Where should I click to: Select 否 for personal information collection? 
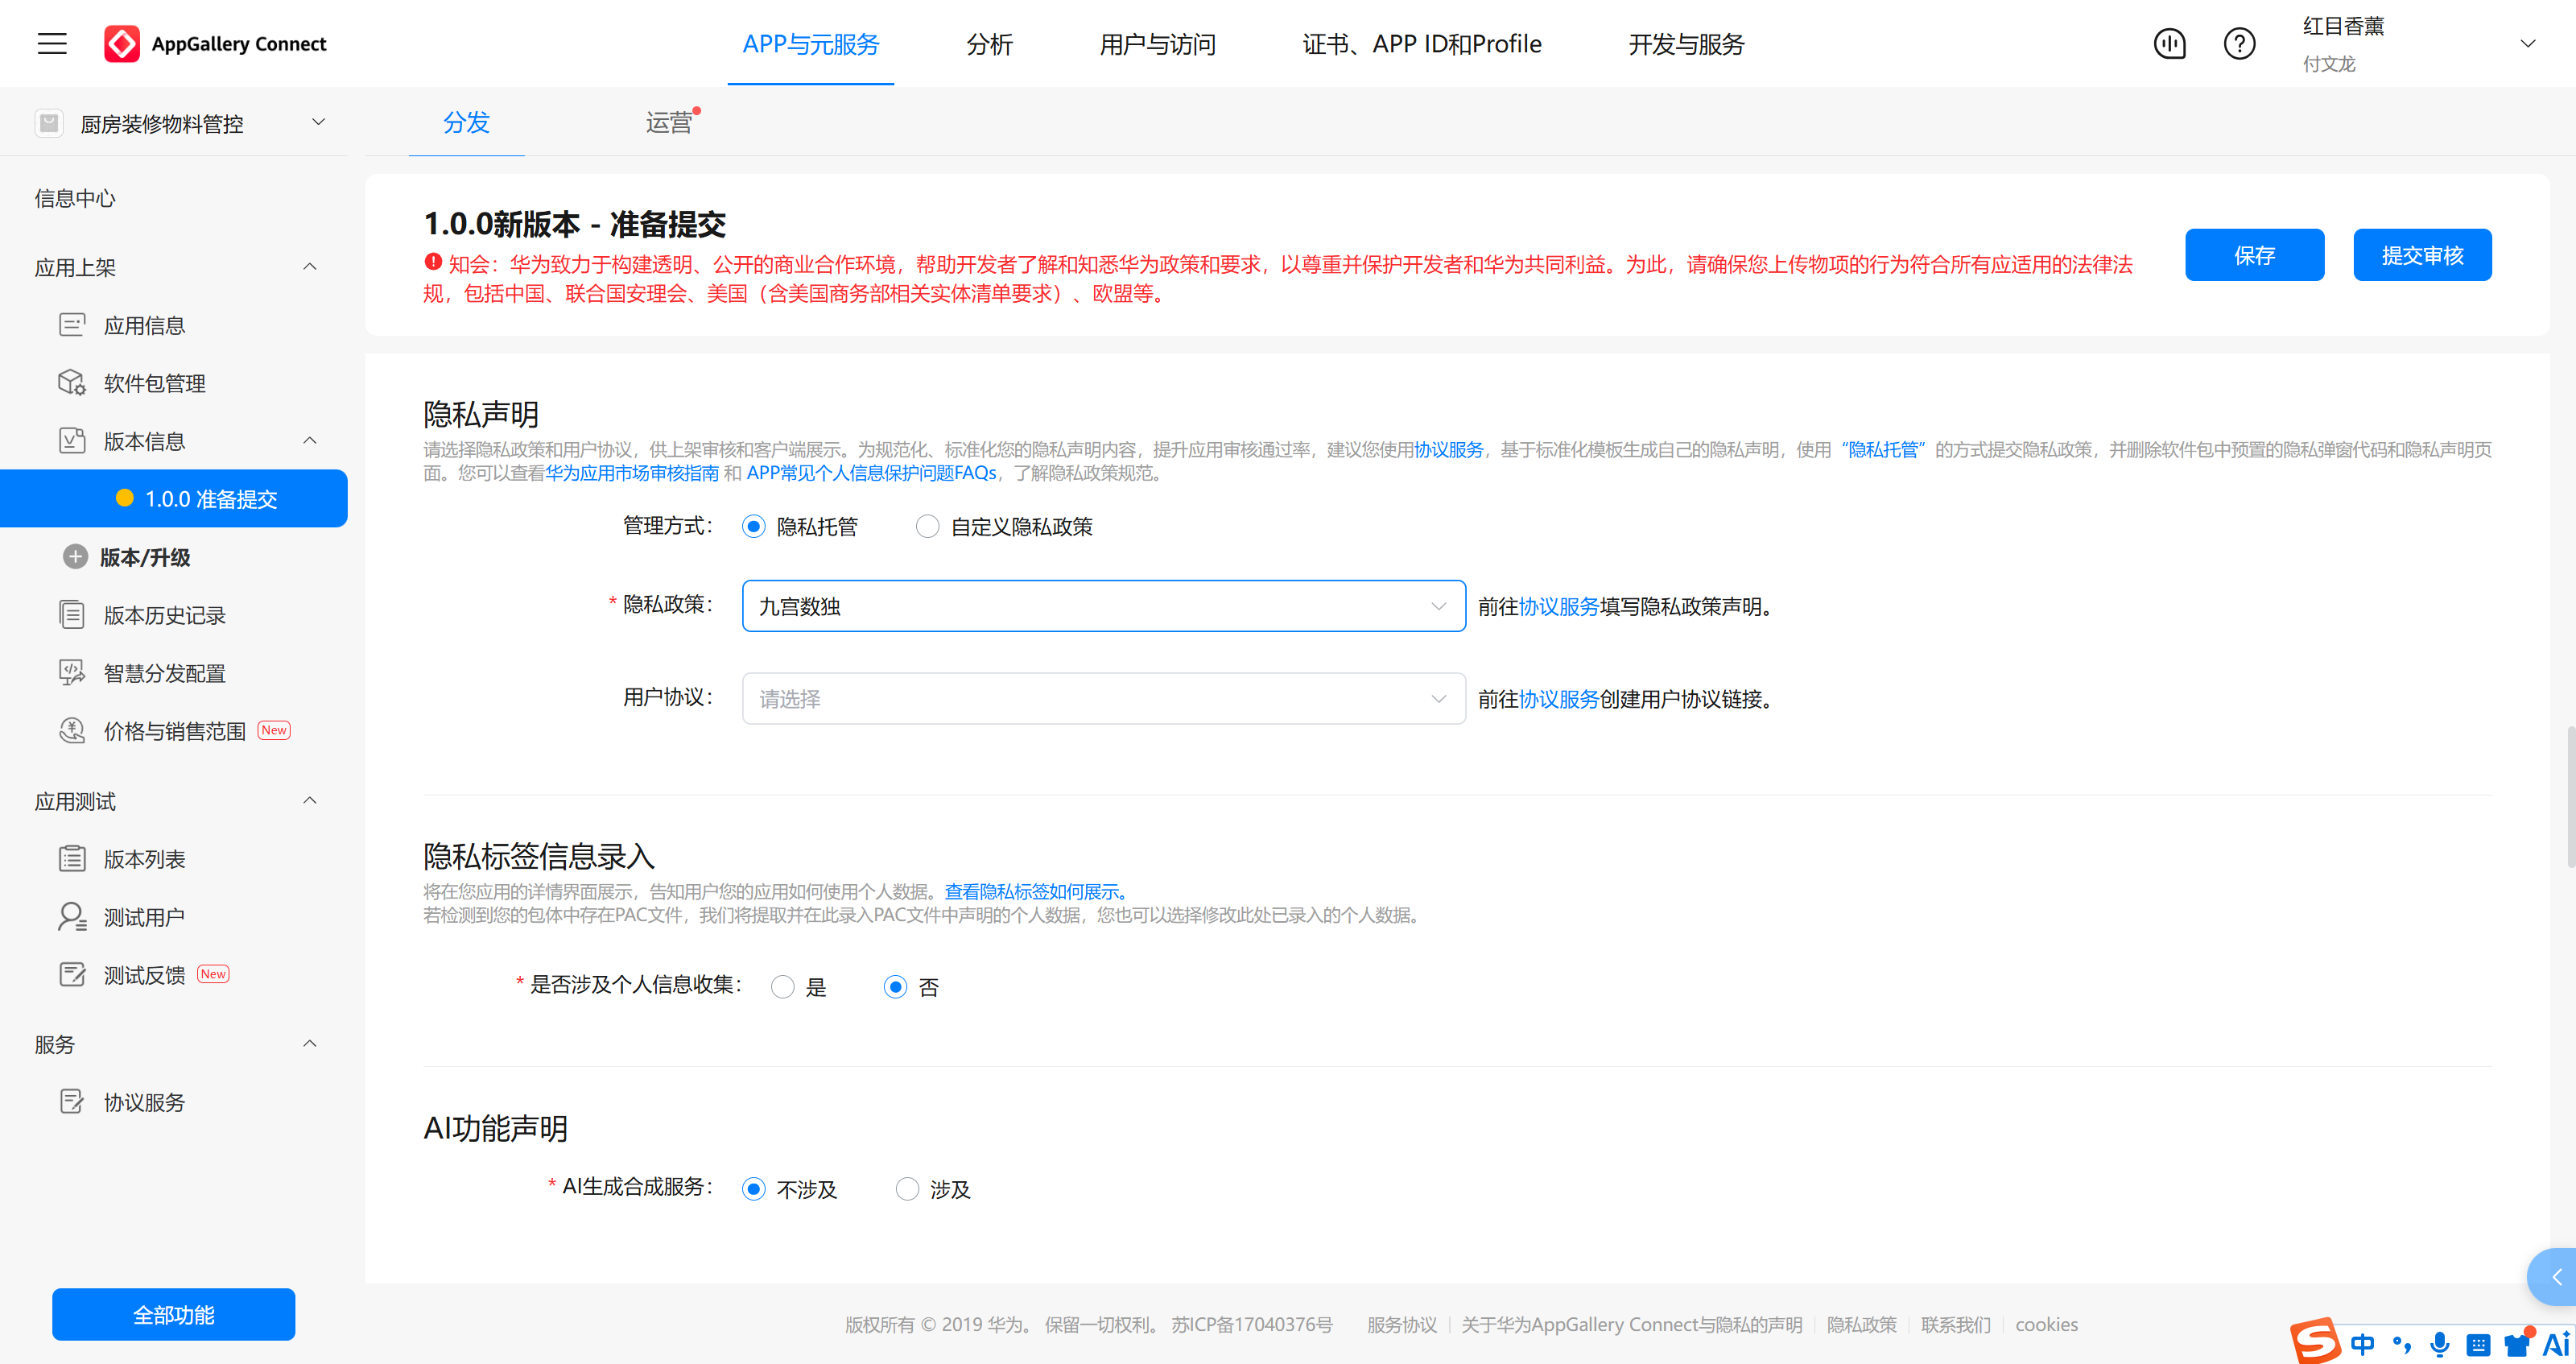895,987
